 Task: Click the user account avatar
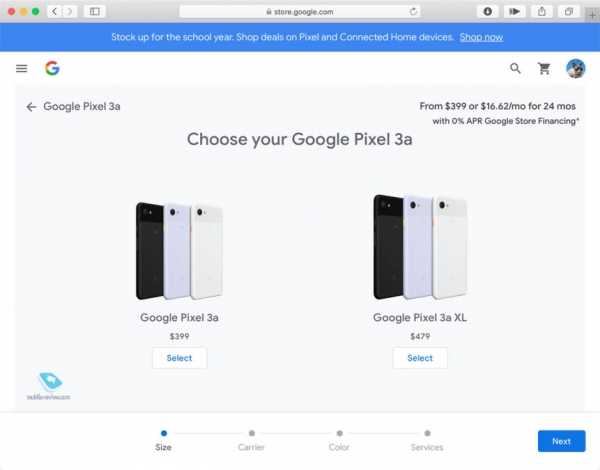(x=575, y=68)
